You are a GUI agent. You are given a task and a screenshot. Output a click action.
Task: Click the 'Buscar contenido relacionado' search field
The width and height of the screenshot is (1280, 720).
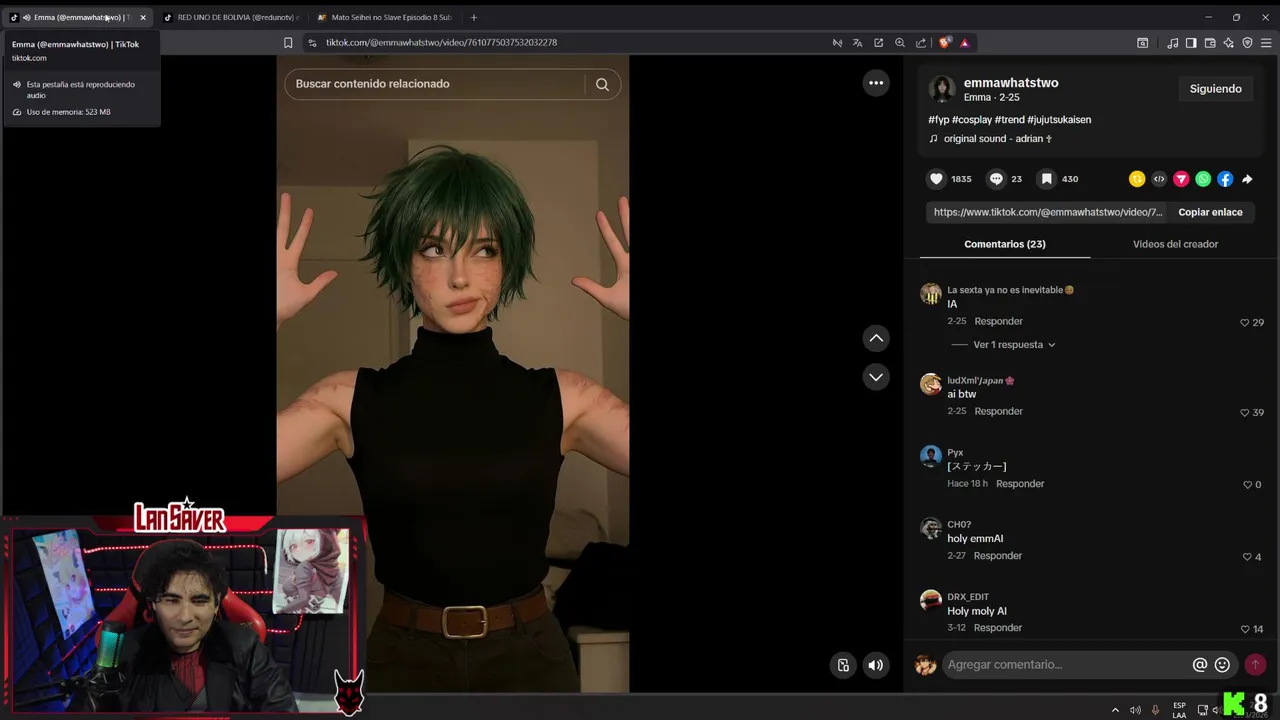pyautogui.click(x=436, y=84)
